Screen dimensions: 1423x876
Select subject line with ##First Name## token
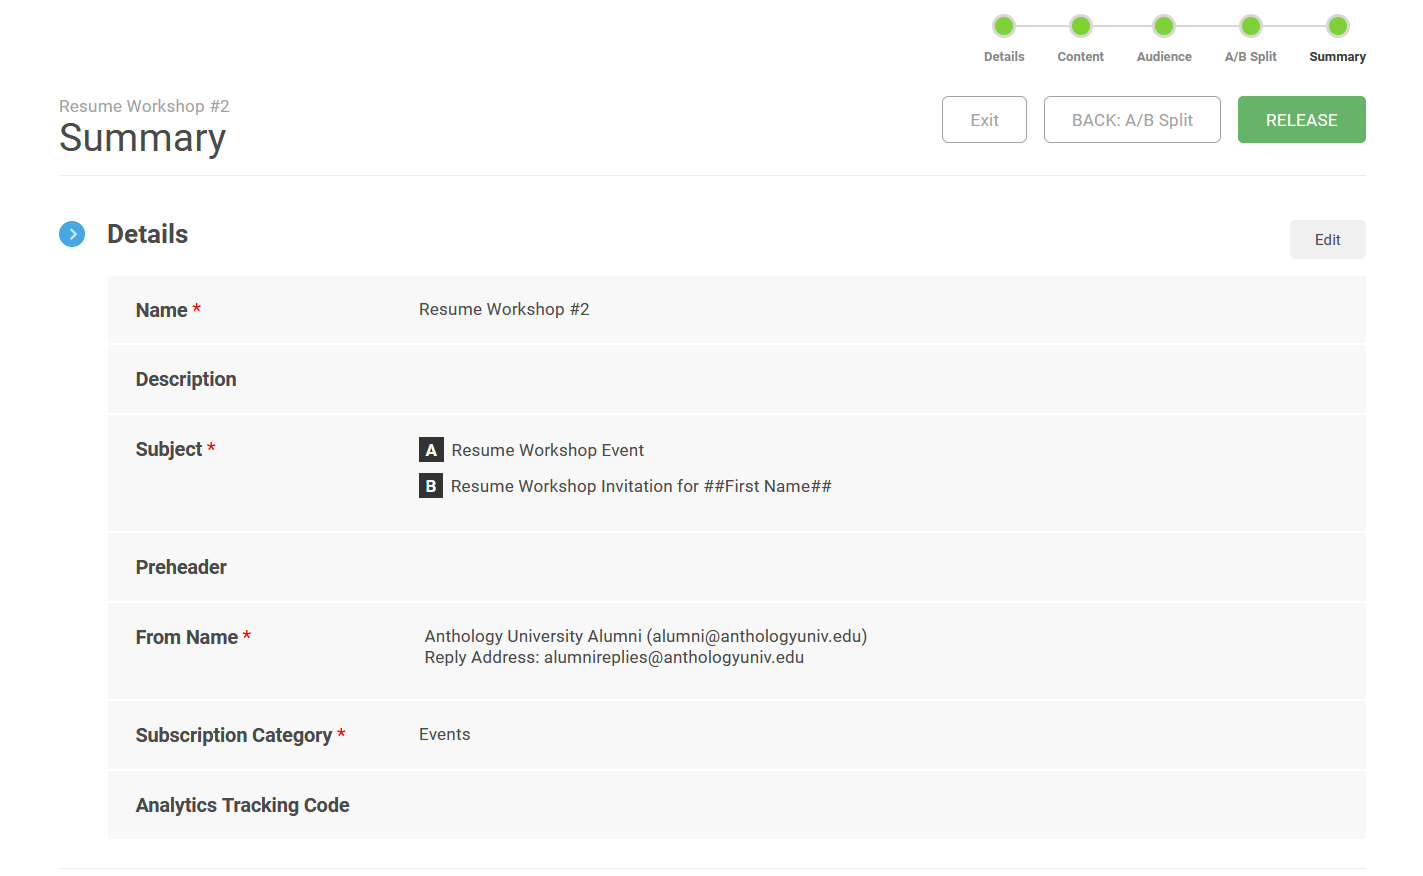641,487
